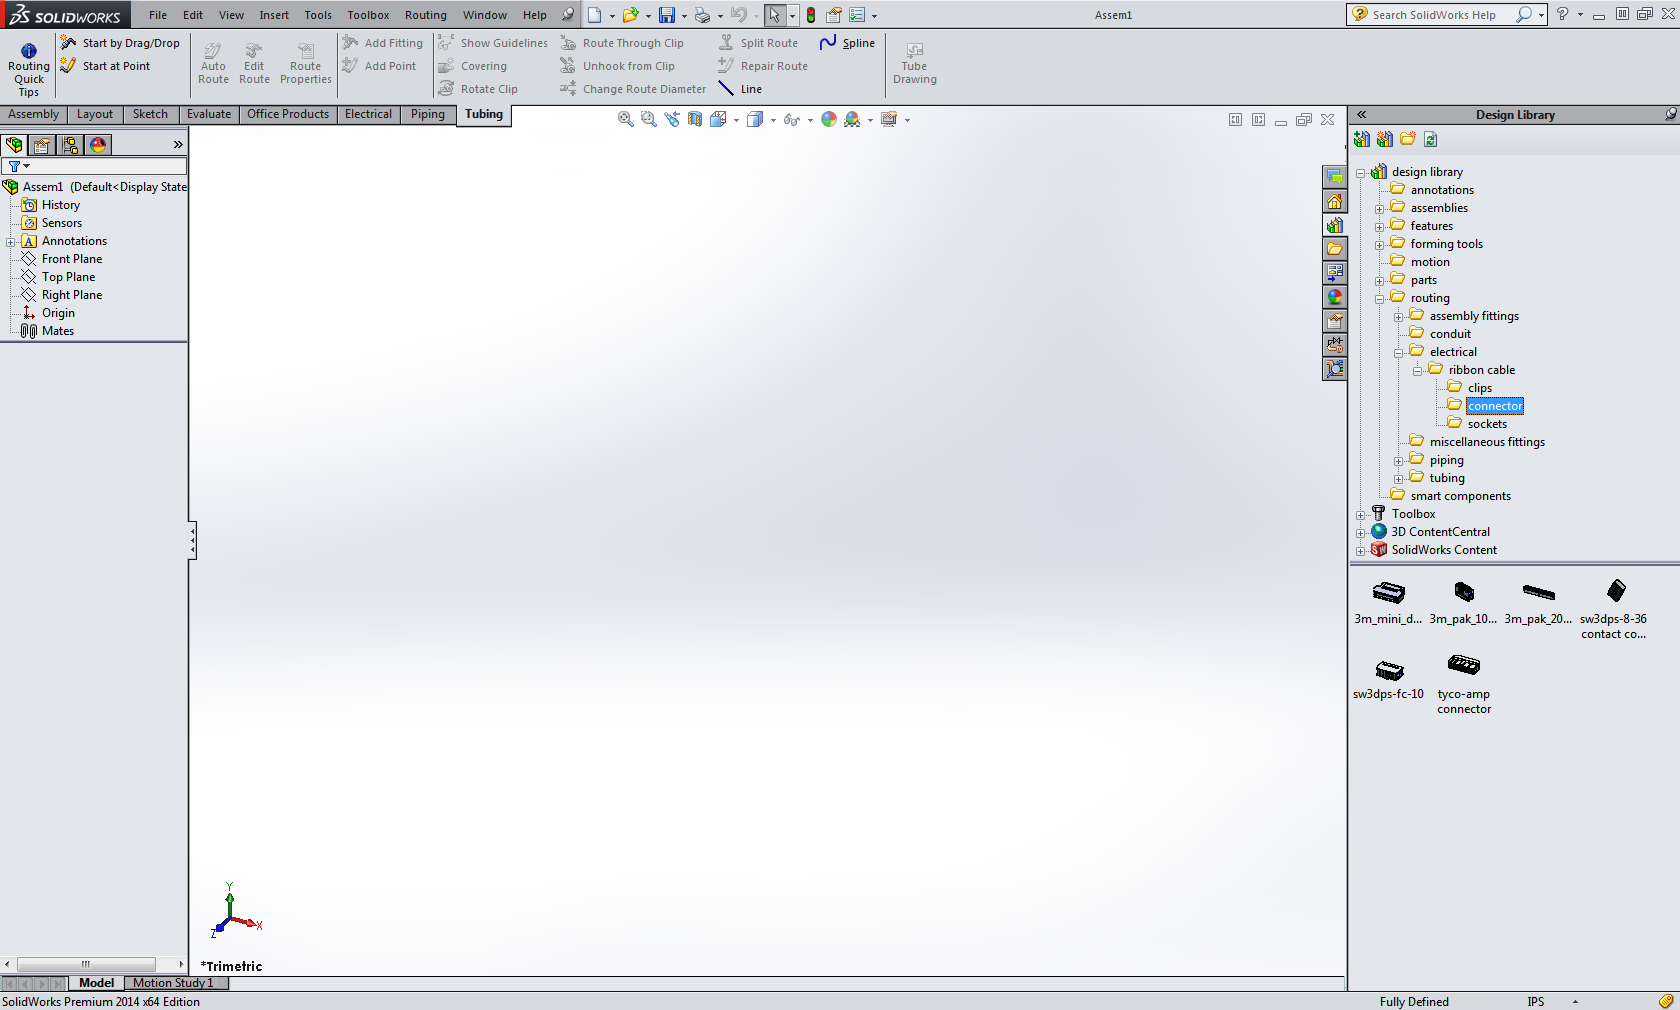Click Start at Point
Screen dimensions: 1680x1010
(105, 66)
